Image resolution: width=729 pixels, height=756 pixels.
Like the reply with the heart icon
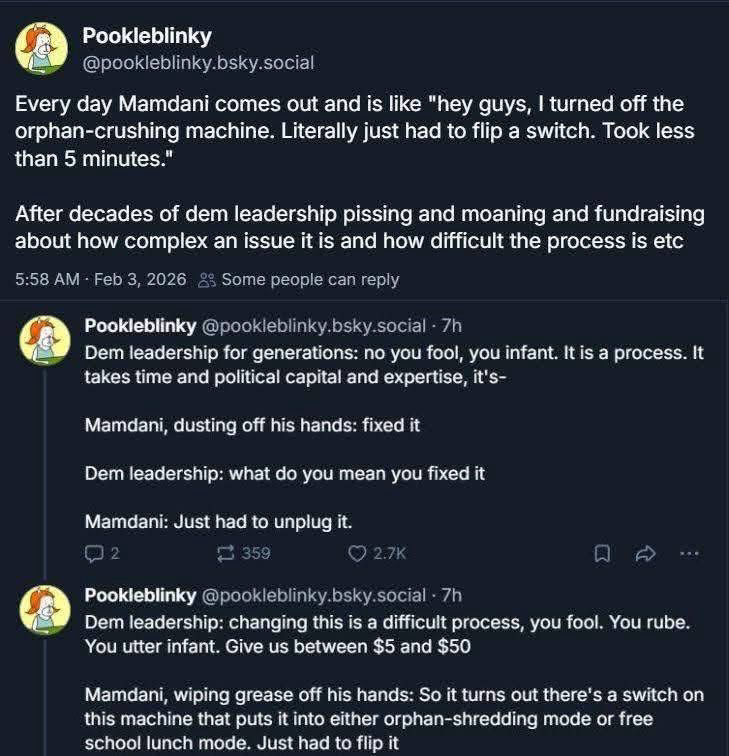coord(357,553)
